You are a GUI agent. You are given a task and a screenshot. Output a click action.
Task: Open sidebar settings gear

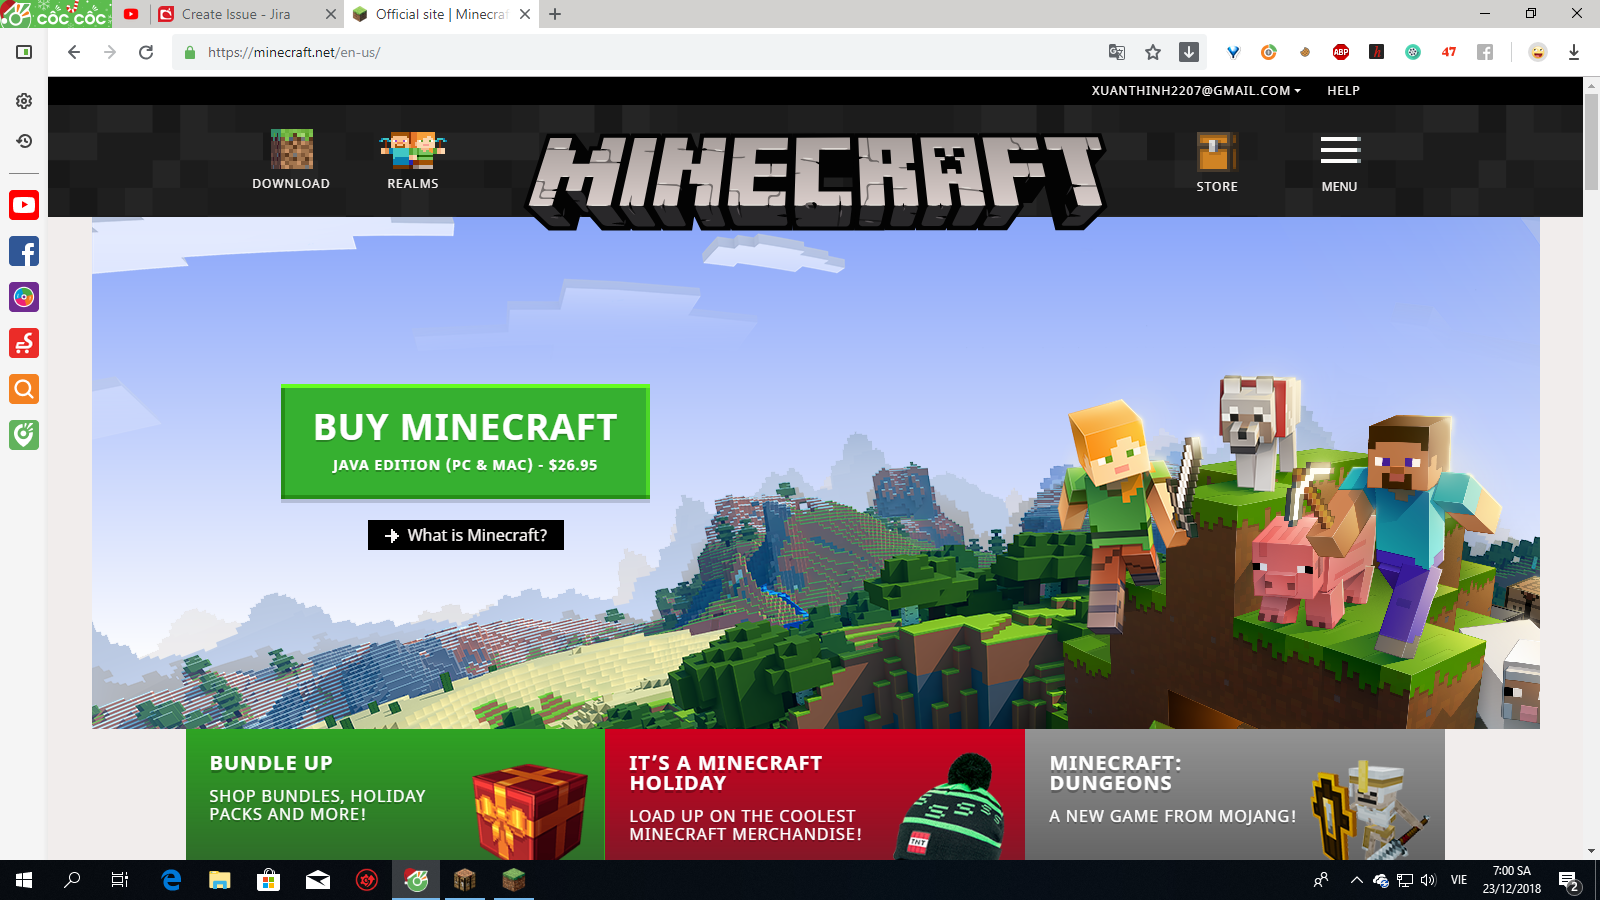[x=24, y=101]
